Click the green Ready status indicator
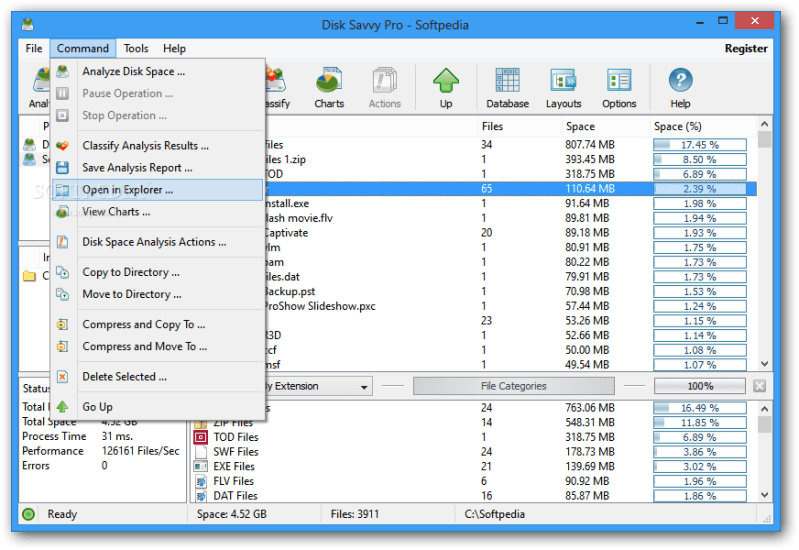This screenshot has width=799, height=550. click(29, 514)
